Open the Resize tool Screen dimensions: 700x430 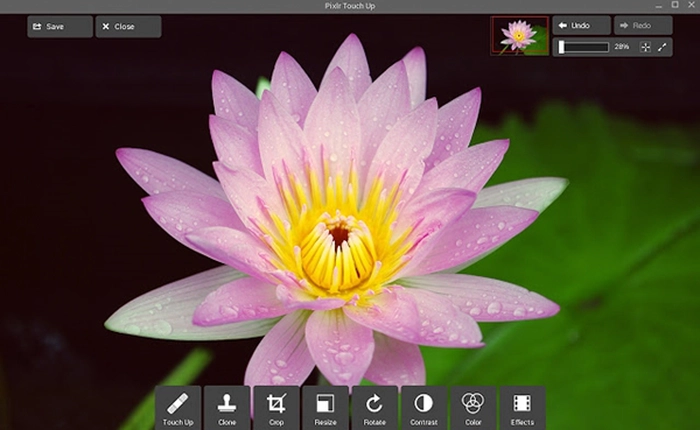325,408
